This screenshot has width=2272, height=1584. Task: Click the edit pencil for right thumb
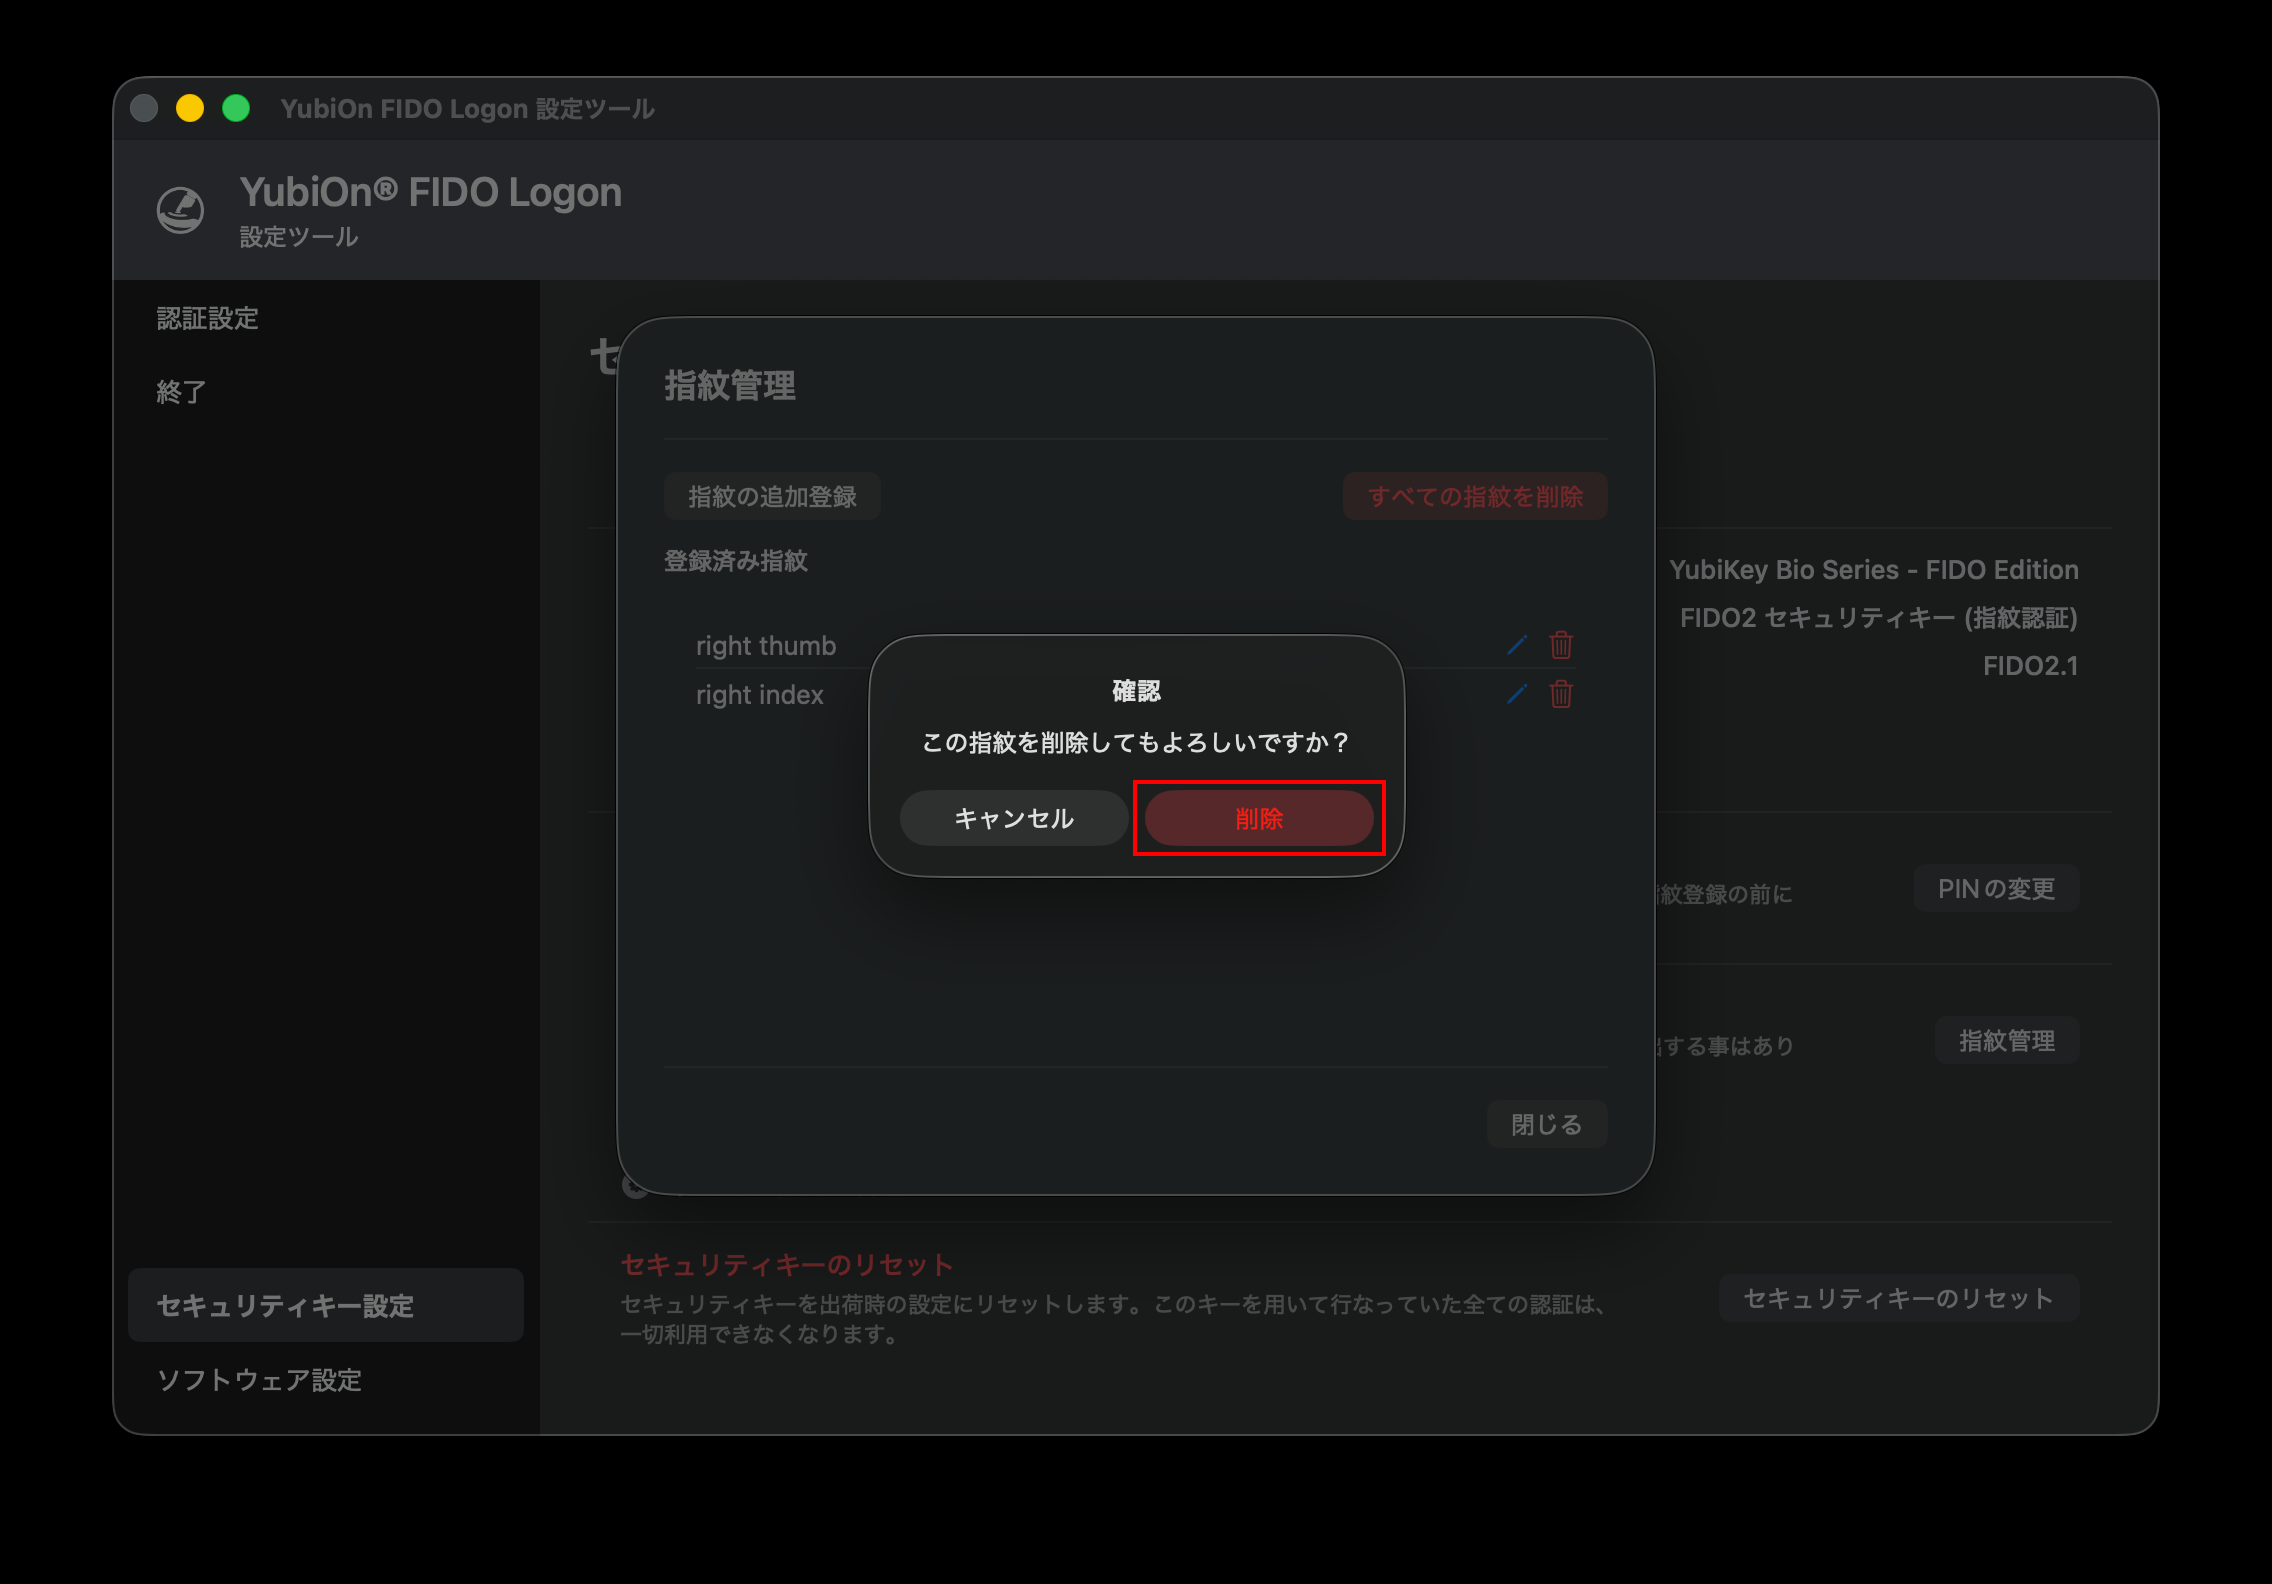(x=1517, y=645)
